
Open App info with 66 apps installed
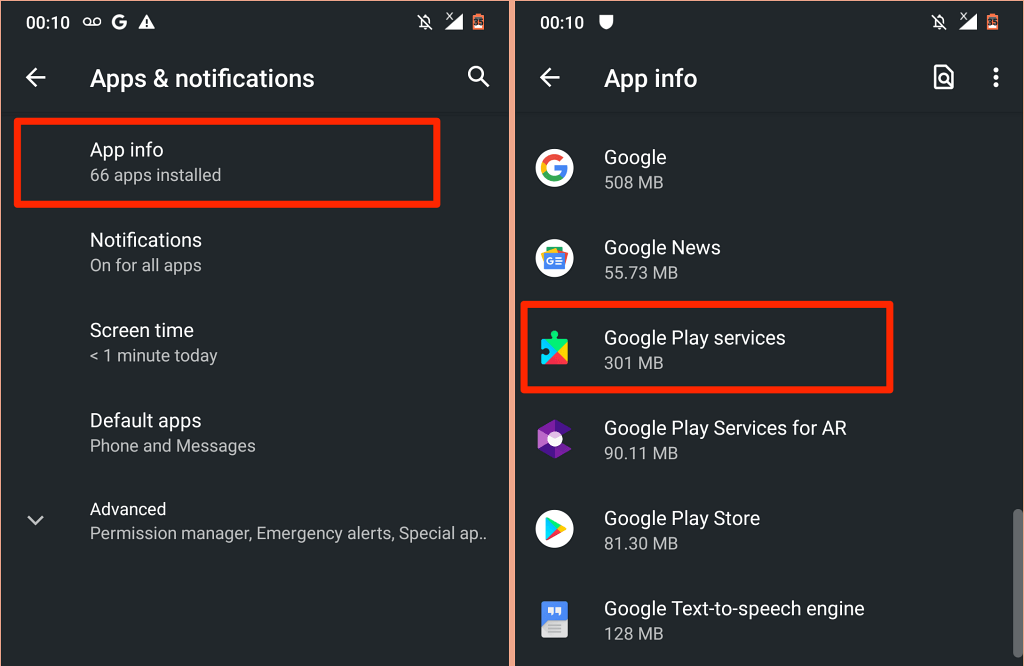(226, 162)
